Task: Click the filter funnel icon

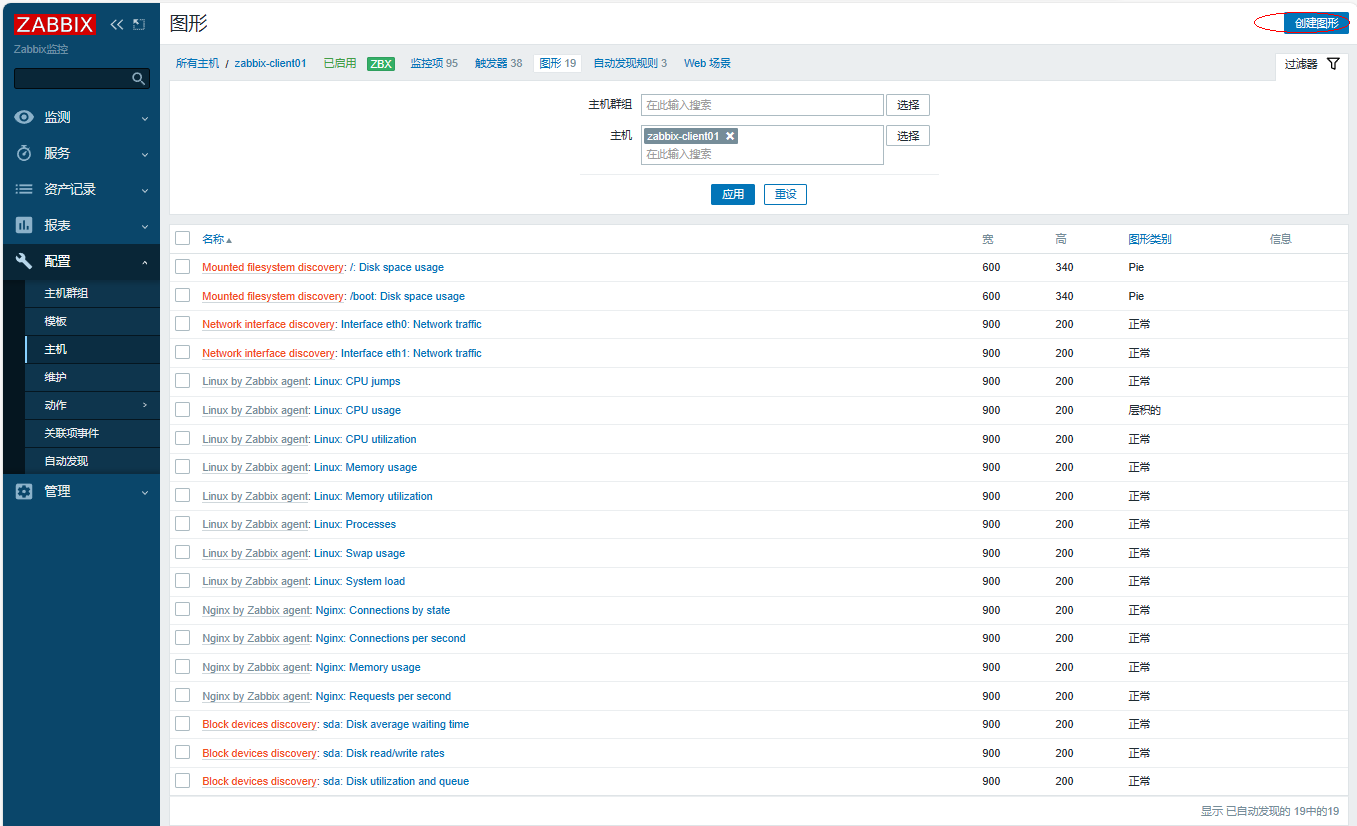Action: 1333,64
